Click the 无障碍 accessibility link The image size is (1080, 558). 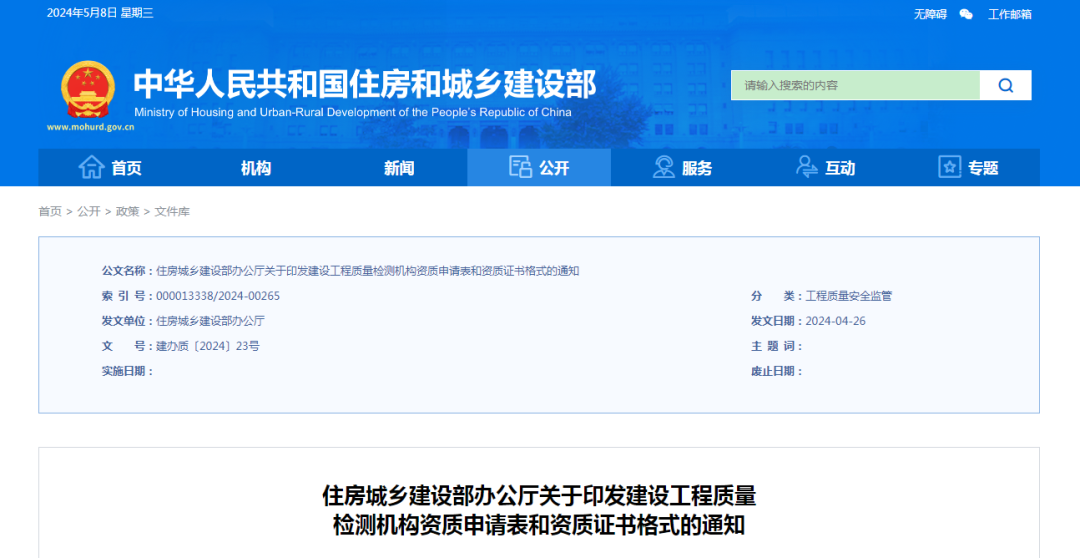coord(930,14)
